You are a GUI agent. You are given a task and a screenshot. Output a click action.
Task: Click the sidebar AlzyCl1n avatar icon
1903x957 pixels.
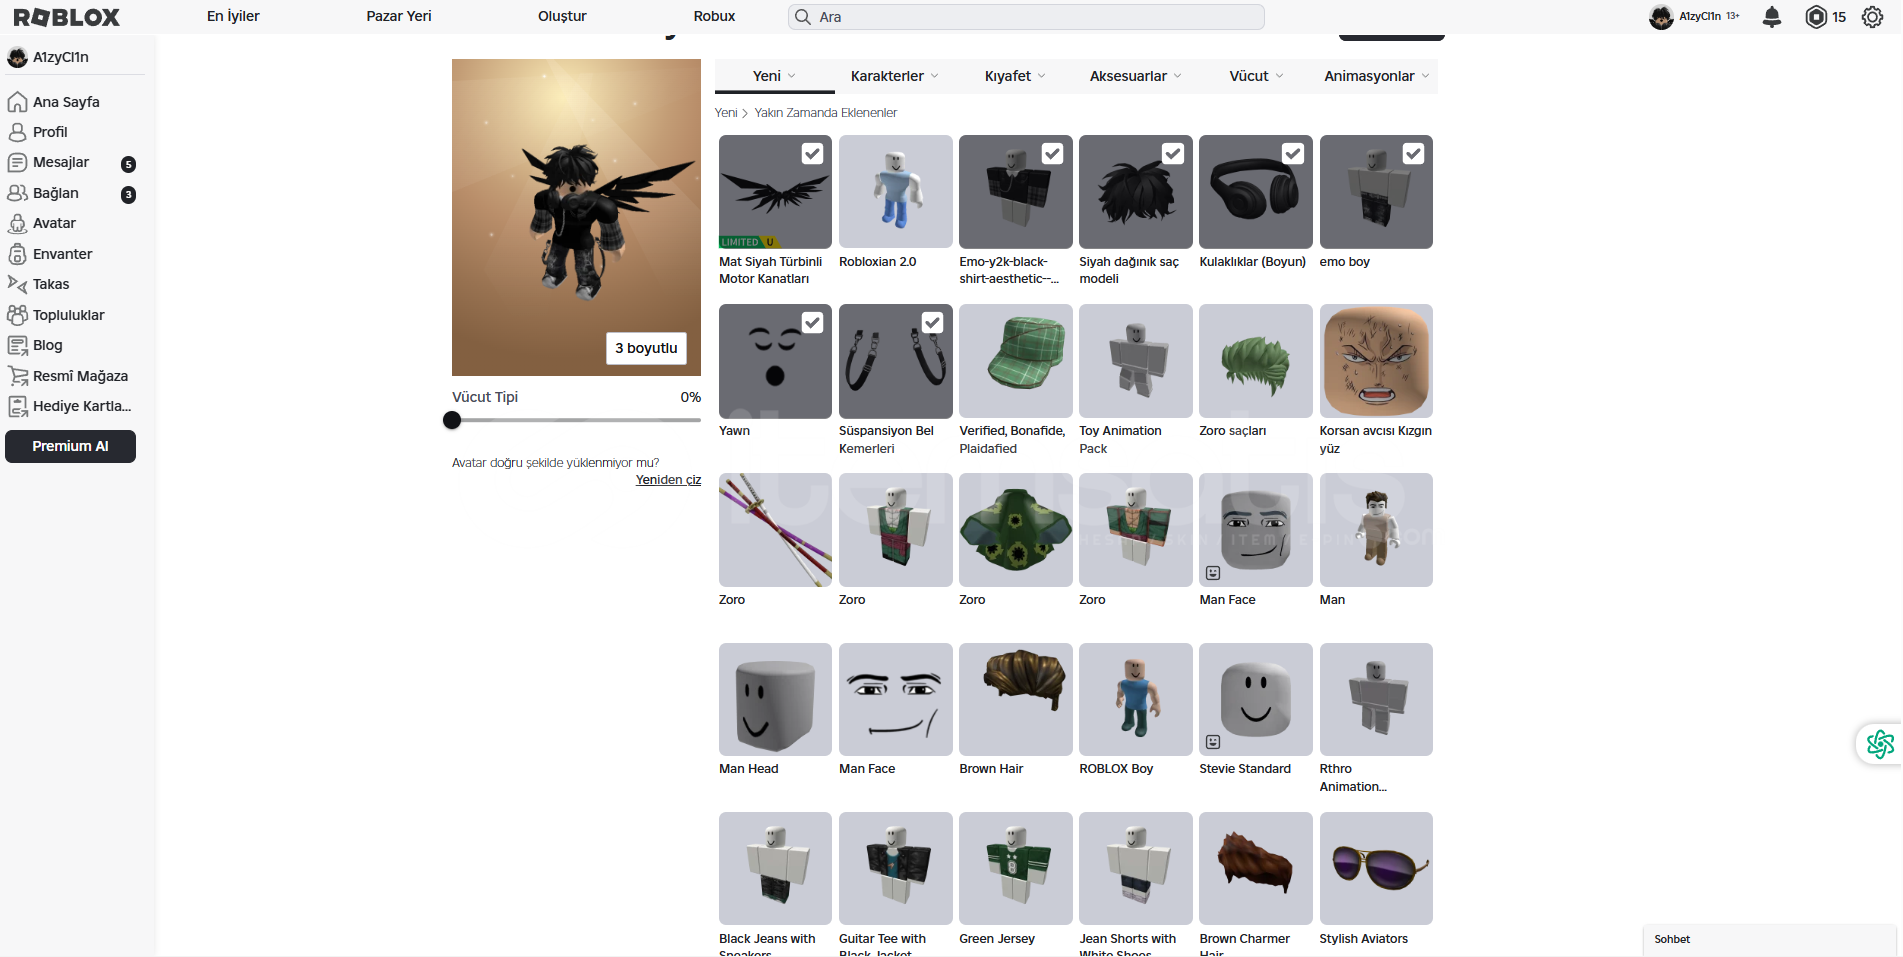point(17,57)
